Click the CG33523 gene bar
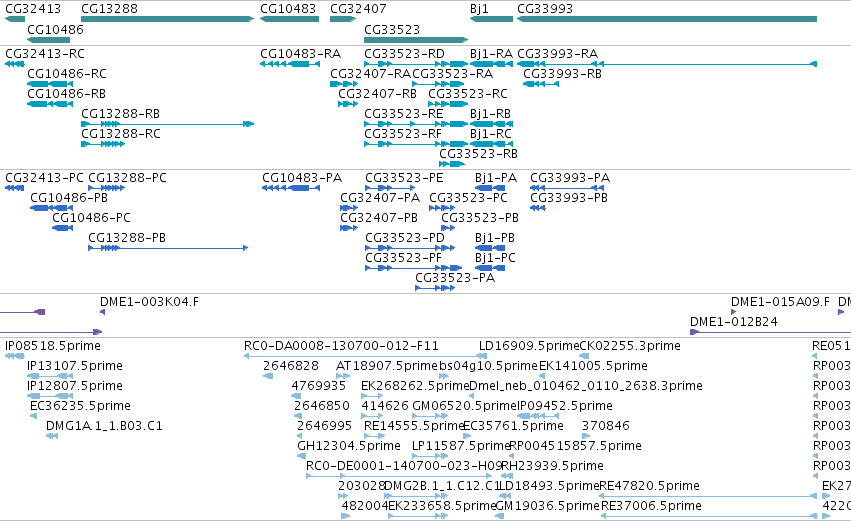This screenshot has height=521, width=851. (416, 40)
